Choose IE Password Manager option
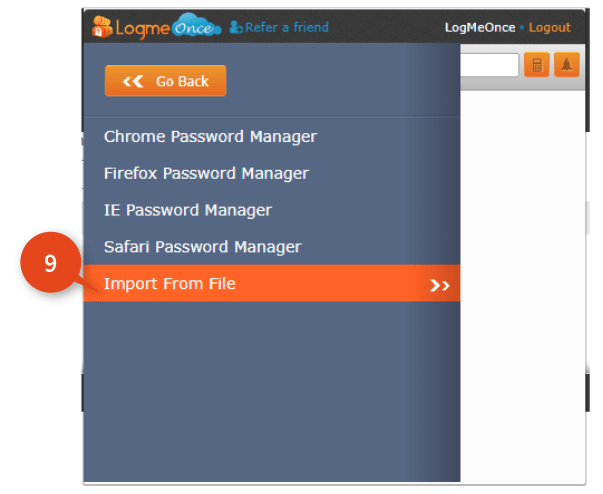Screen dimensions: 603x494 click(x=188, y=210)
